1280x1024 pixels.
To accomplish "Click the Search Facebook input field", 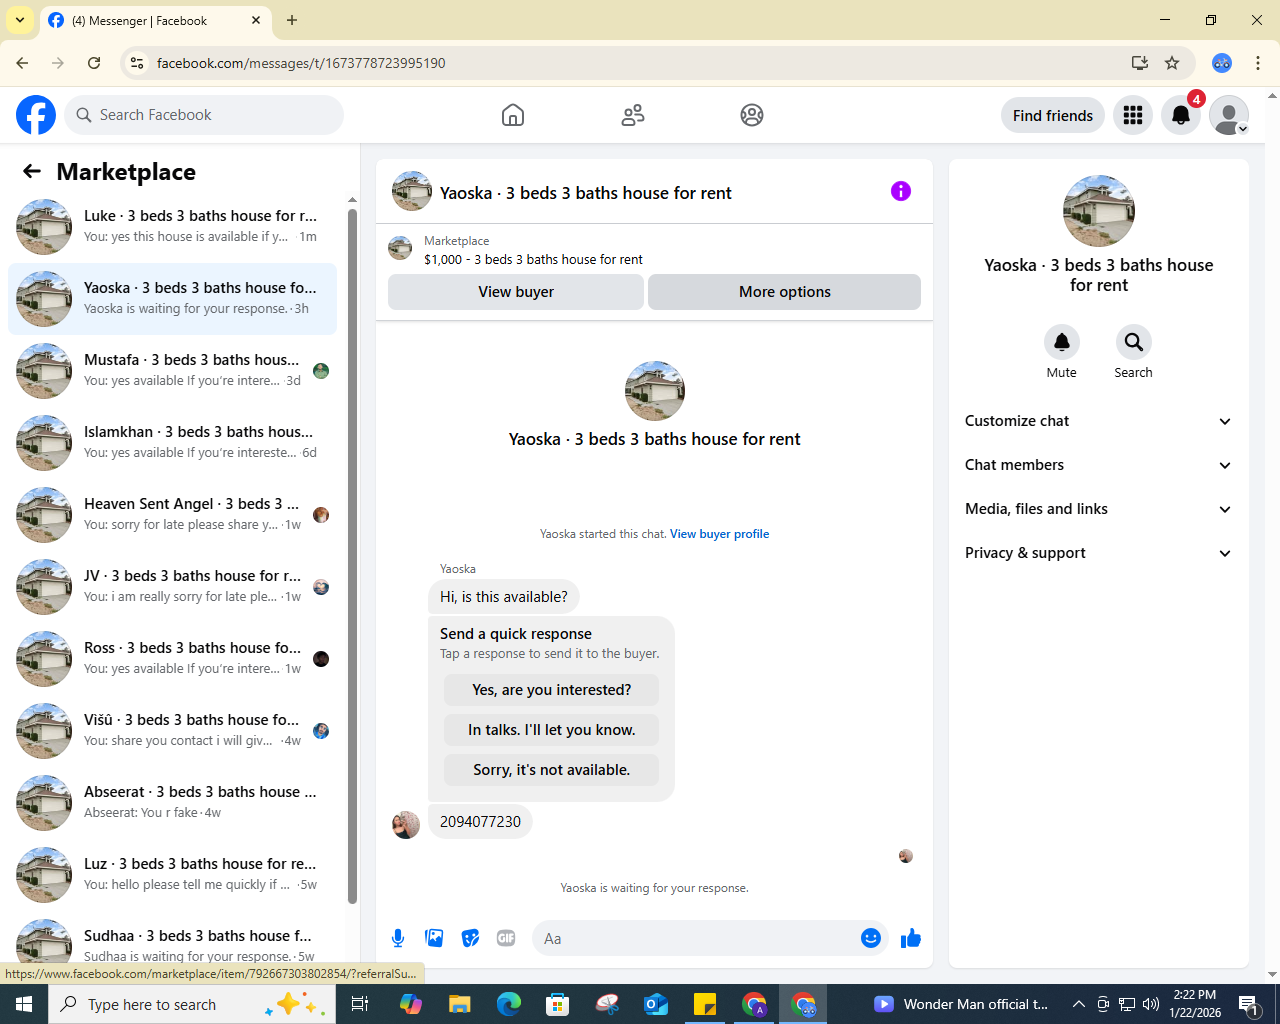I will click(204, 115).
